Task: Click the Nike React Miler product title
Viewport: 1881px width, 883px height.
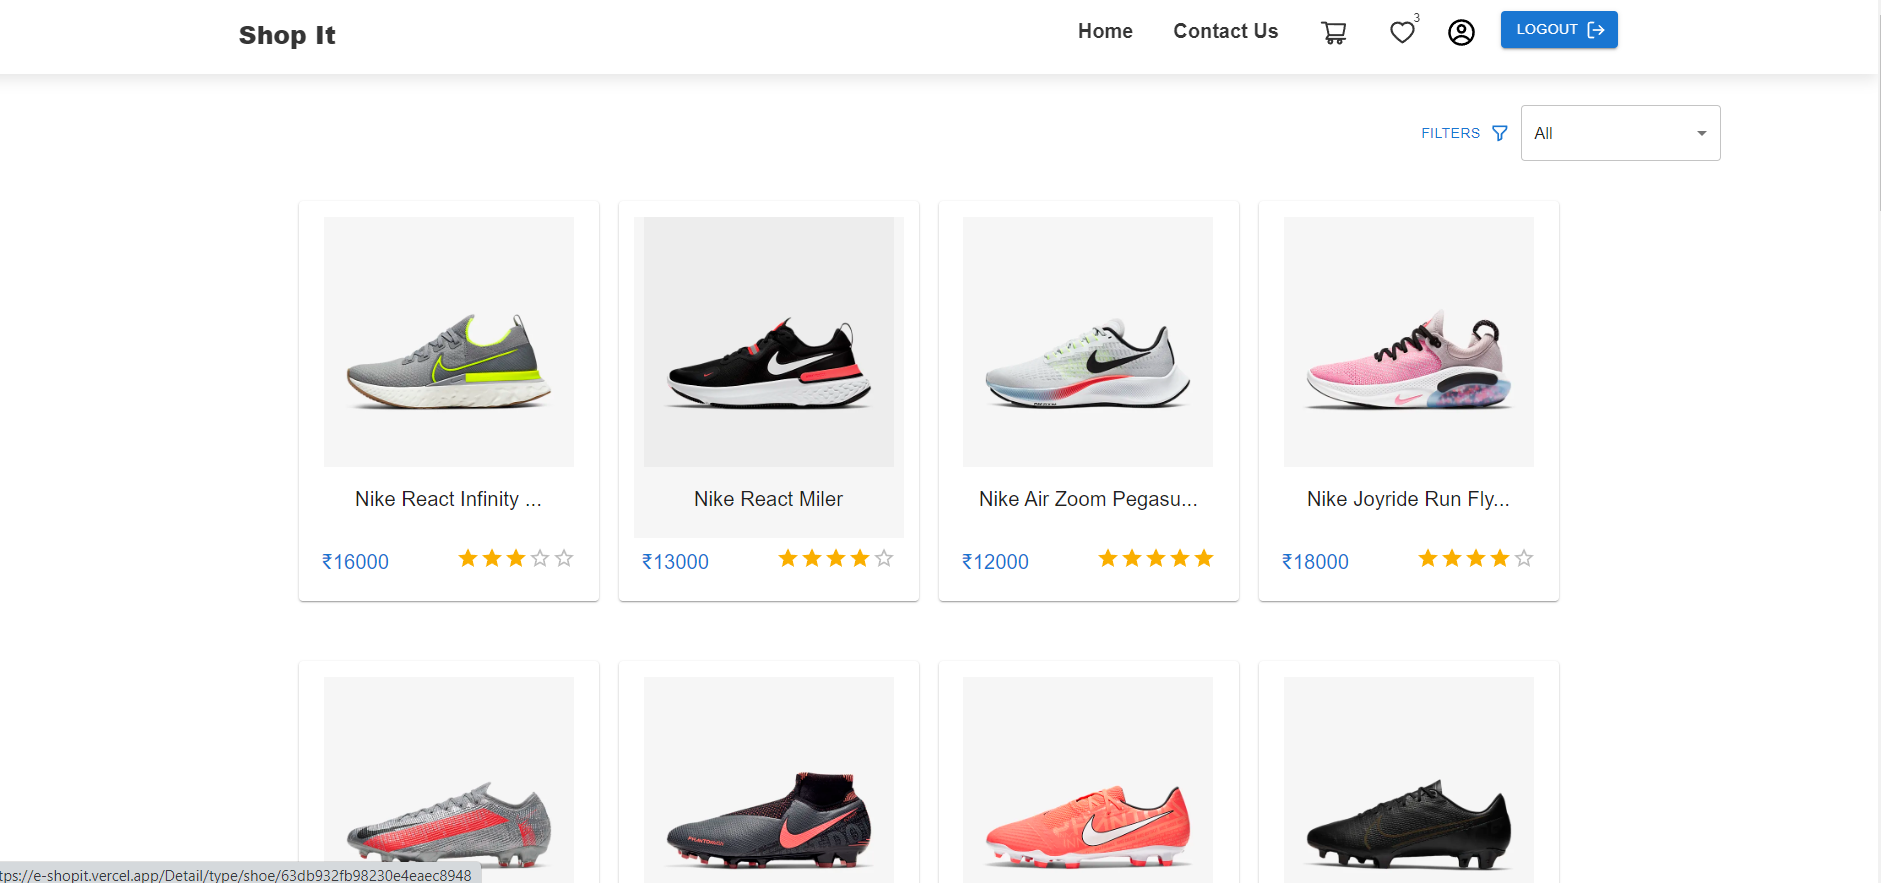Action: pyautogui.click(x=768, y=499)
